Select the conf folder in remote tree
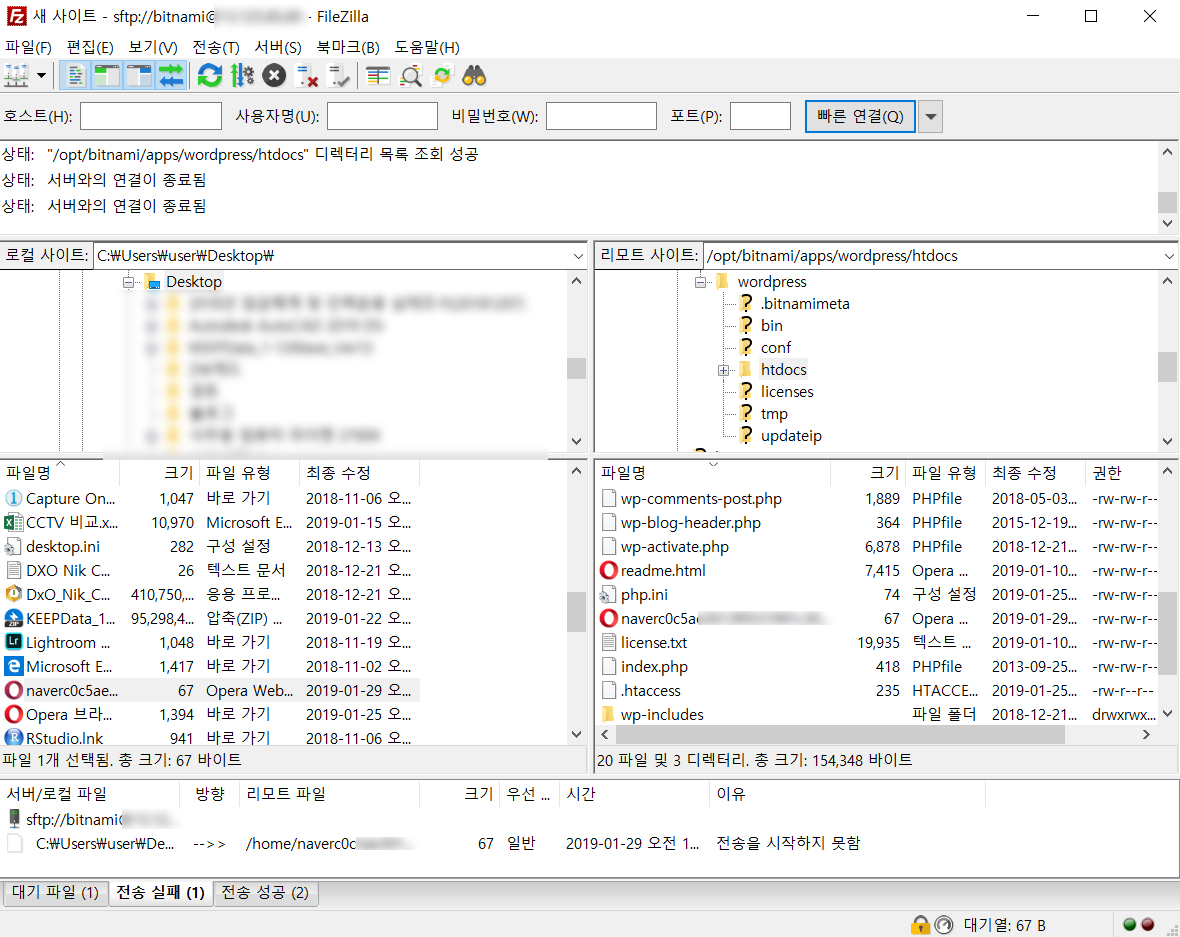1180x937 pixels. [776, 348]
